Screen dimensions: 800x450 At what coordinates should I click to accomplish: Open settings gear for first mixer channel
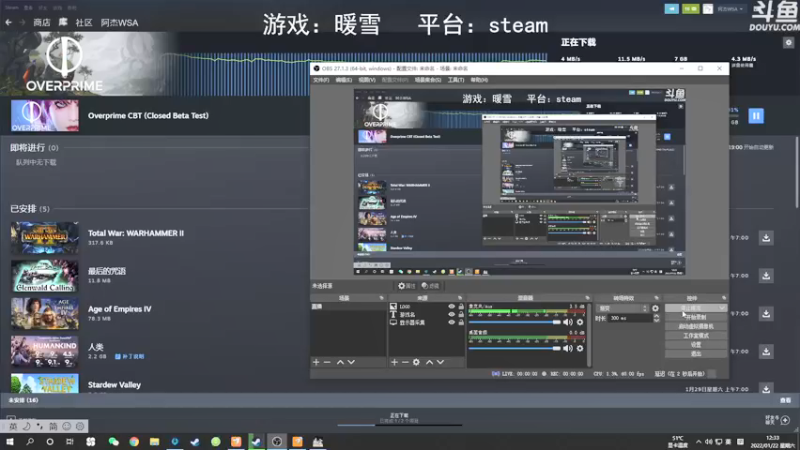pos(580,322)
